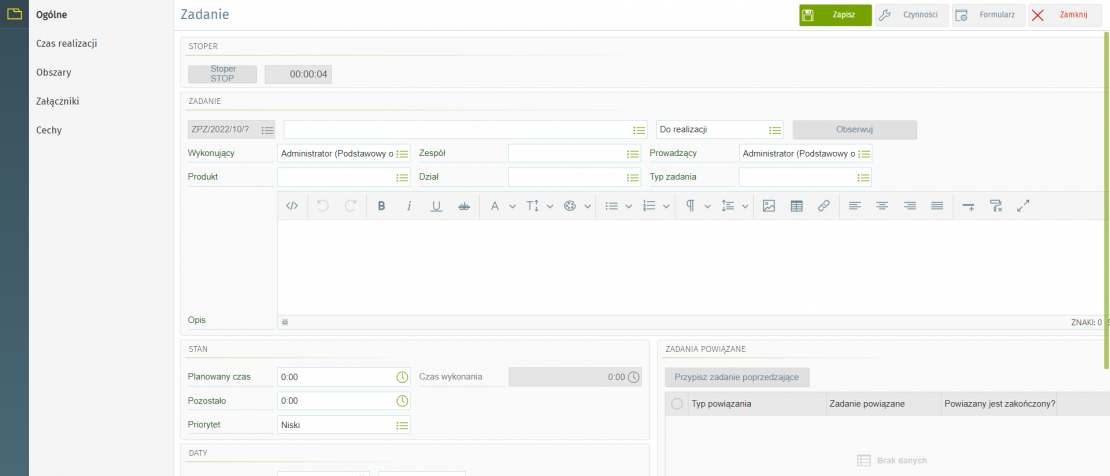Click inside the Planowany czas field

[335, 377]
